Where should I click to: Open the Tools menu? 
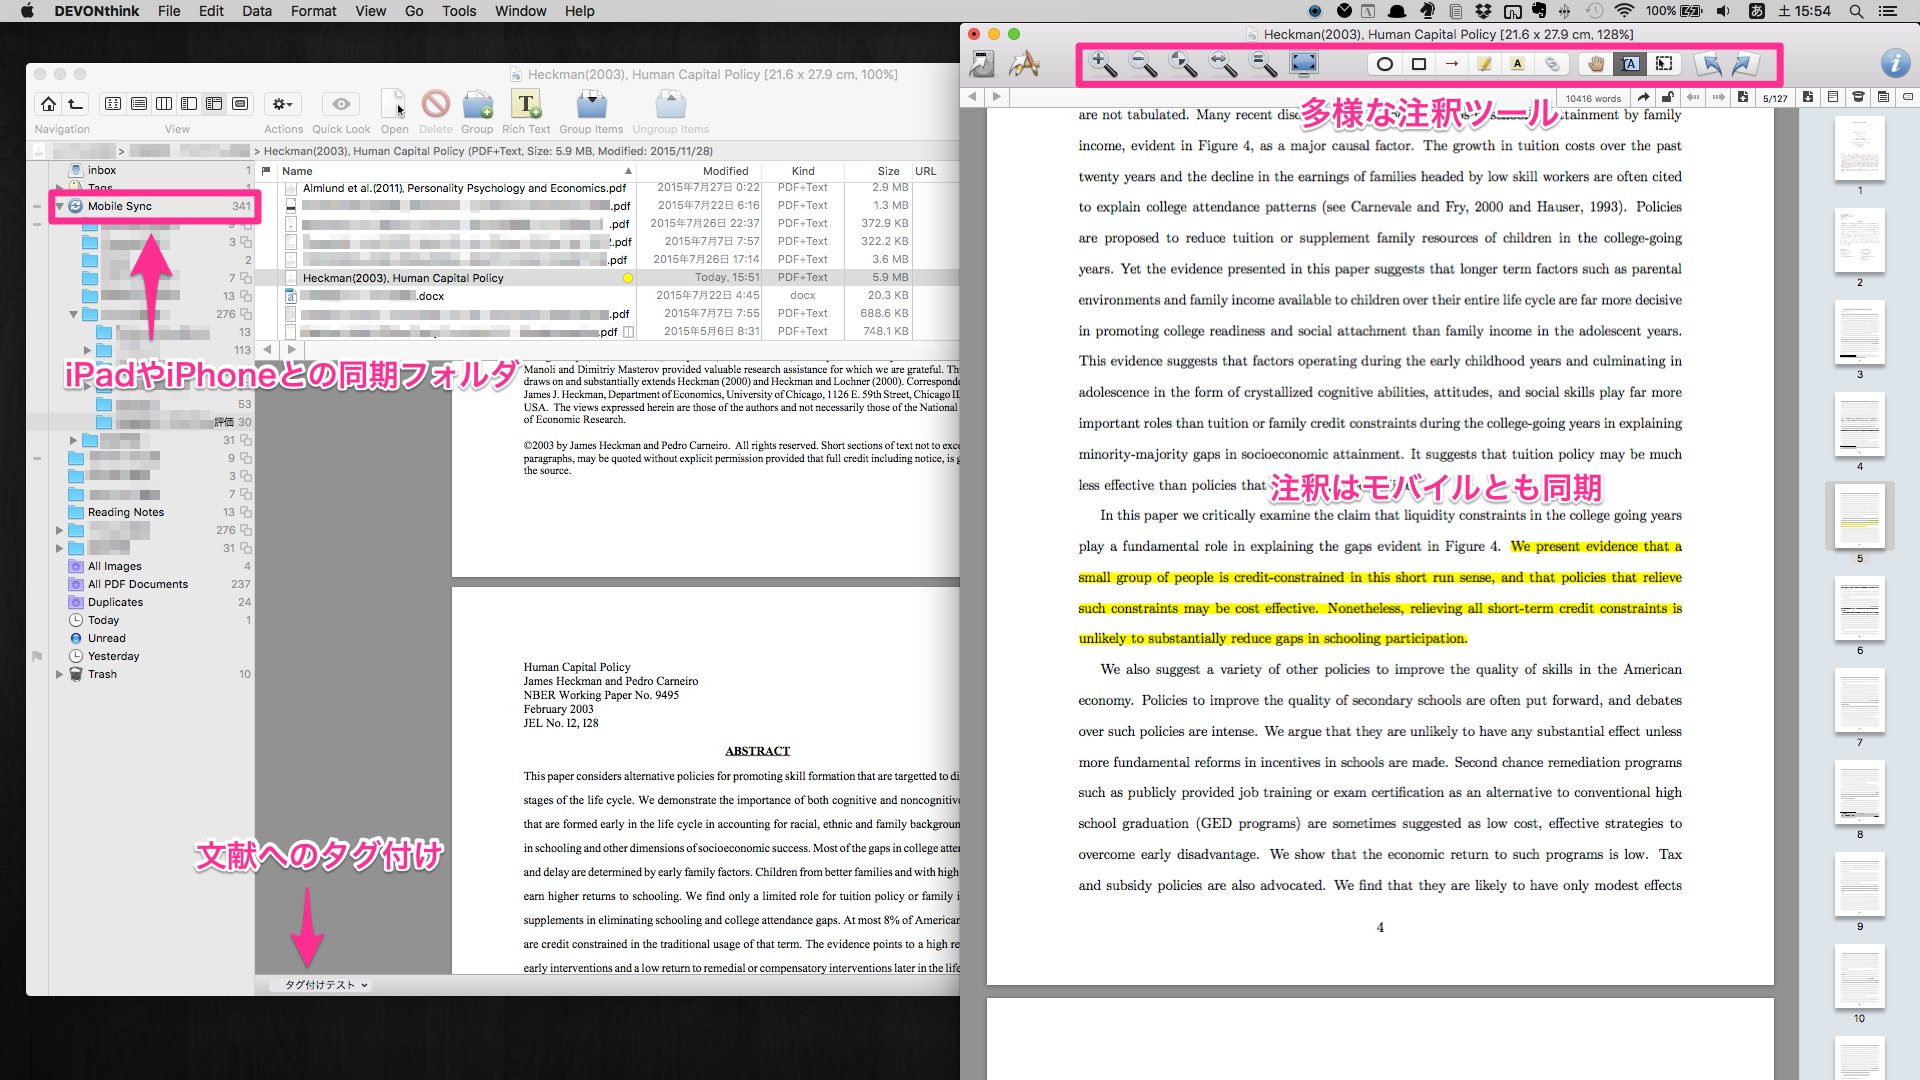tap(459, 11)
